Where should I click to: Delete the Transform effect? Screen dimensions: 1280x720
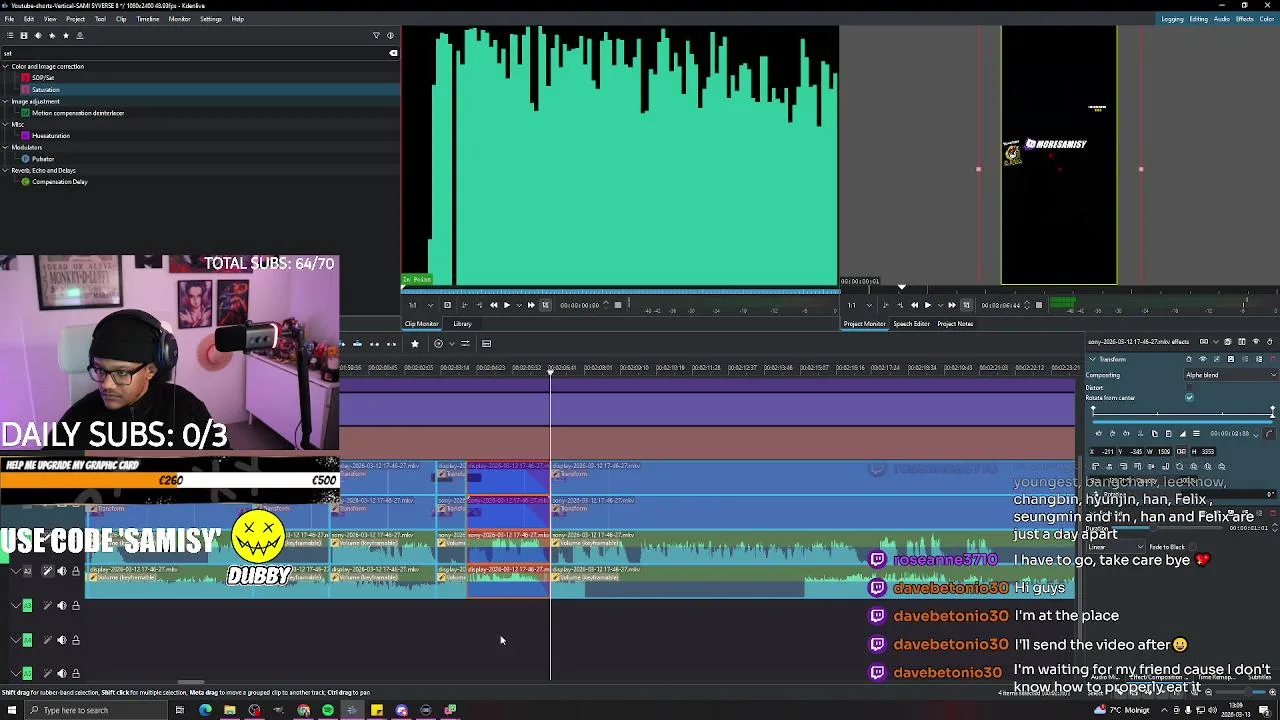[1273, 359]
